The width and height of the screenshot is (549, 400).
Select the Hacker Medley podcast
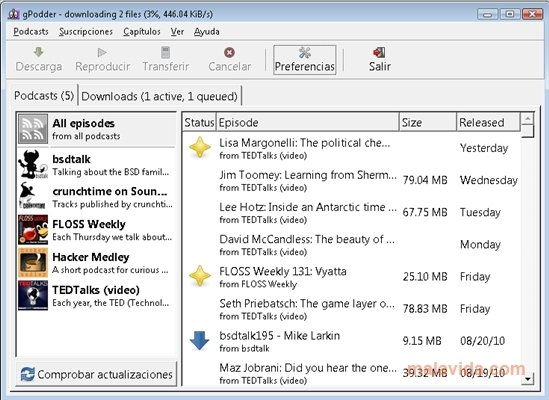pyautogui.click(x=96, y=263)
